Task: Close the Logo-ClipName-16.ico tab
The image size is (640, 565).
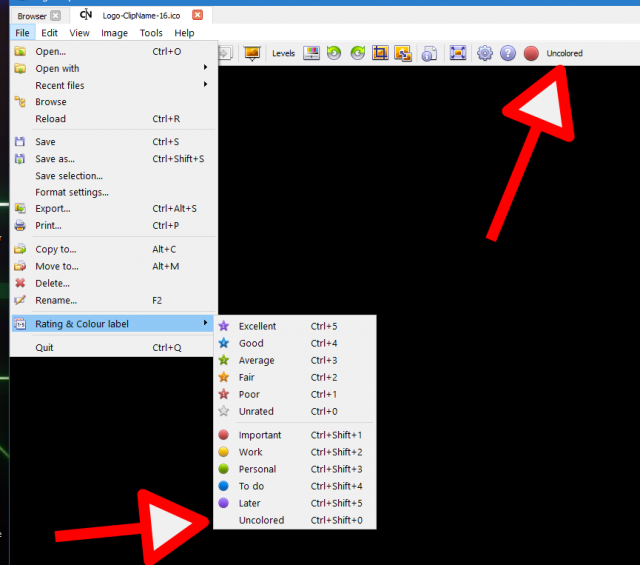Action: (x=198, y=15)
